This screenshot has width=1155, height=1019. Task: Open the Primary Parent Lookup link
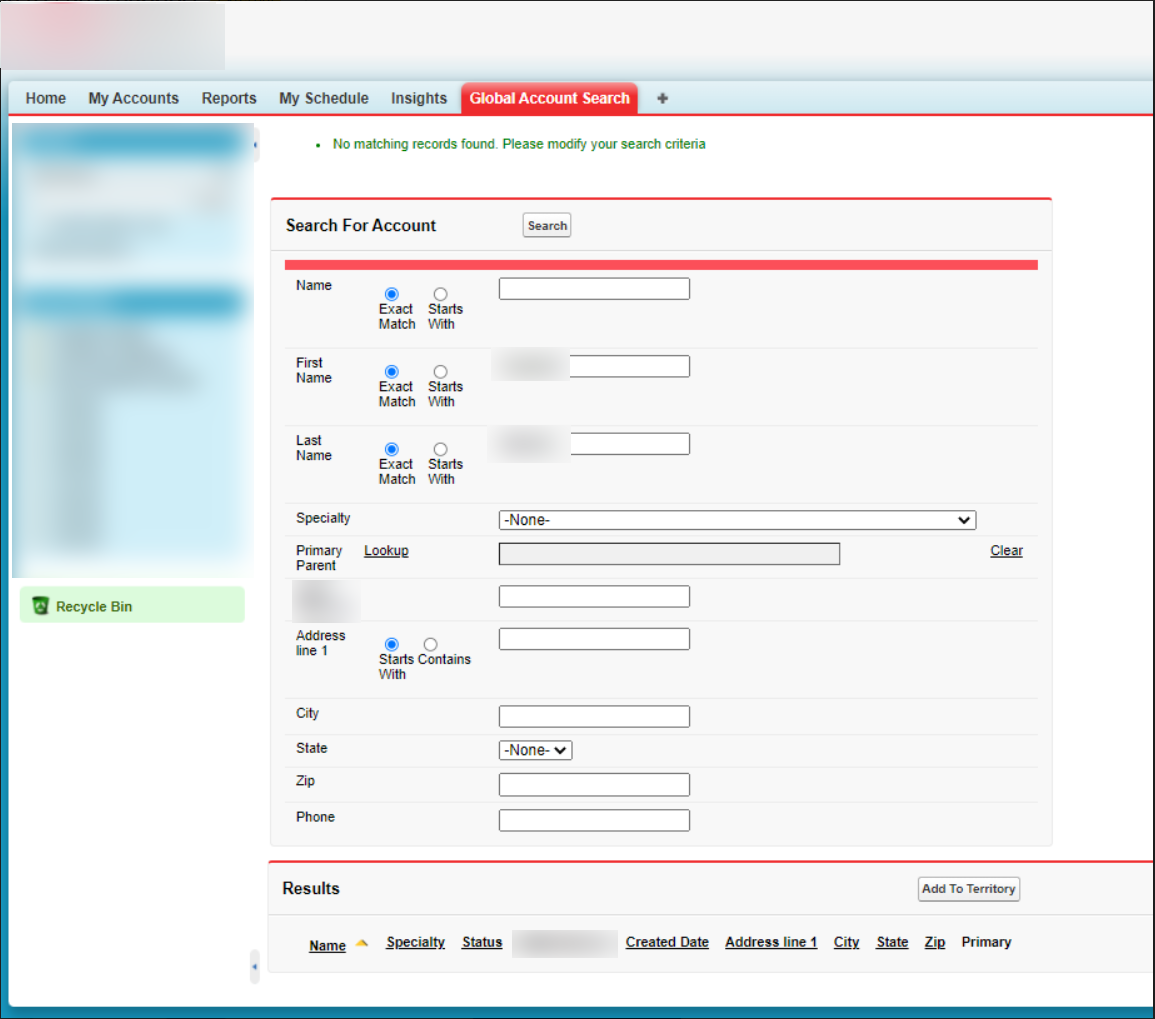point(386,551)
